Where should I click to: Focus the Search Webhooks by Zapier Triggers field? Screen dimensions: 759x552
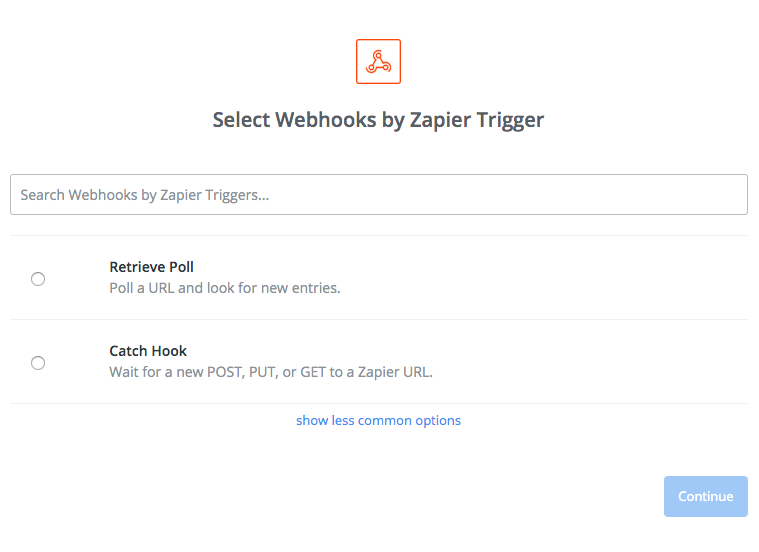pos(379,195)
